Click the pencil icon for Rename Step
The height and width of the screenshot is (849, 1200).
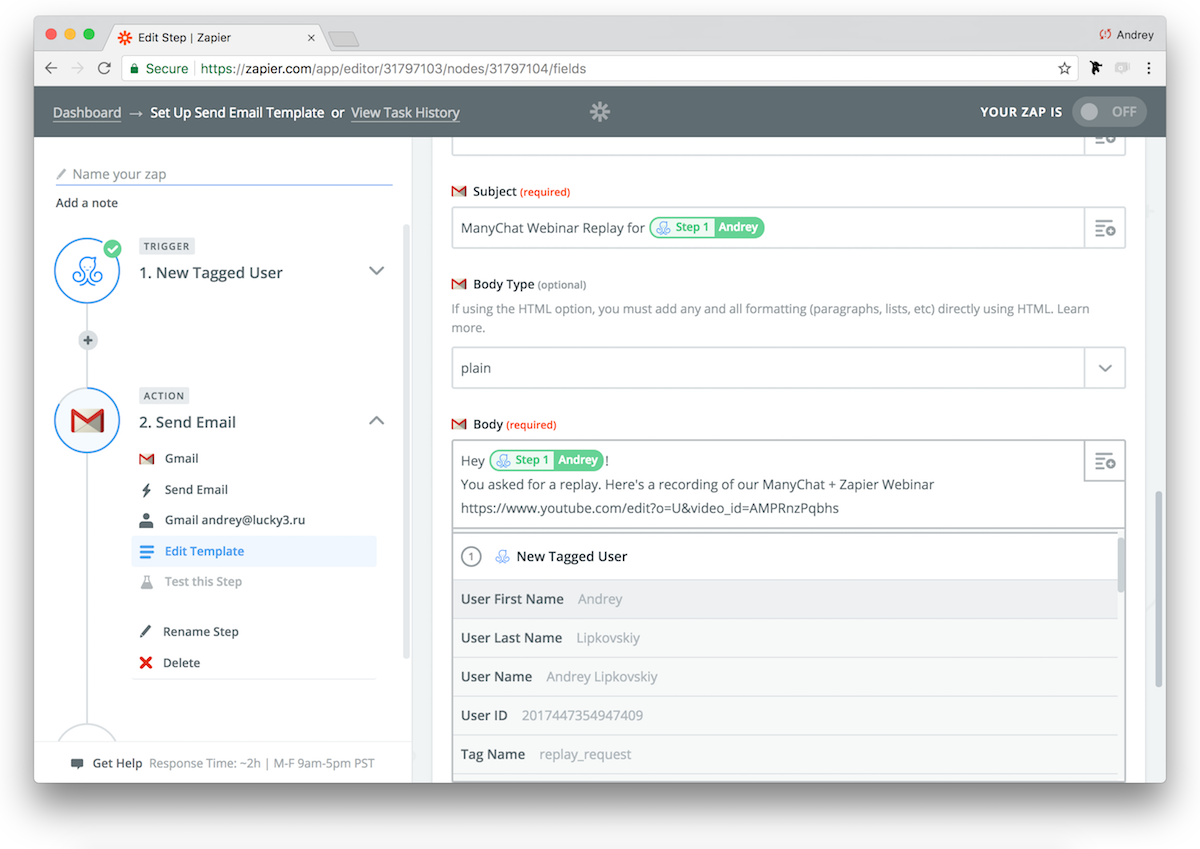coord(146,632)
